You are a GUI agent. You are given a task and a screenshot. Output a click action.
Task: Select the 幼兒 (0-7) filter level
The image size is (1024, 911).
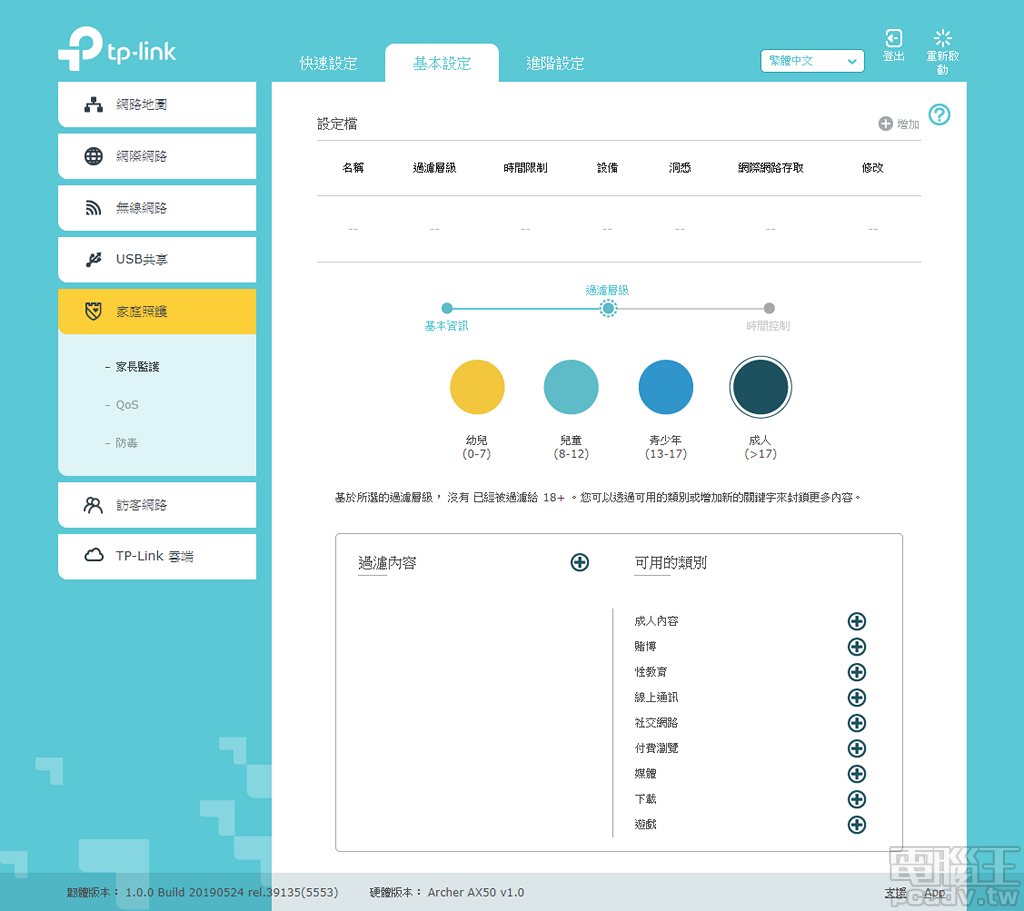pyautogui.click(x=477, y=386)
